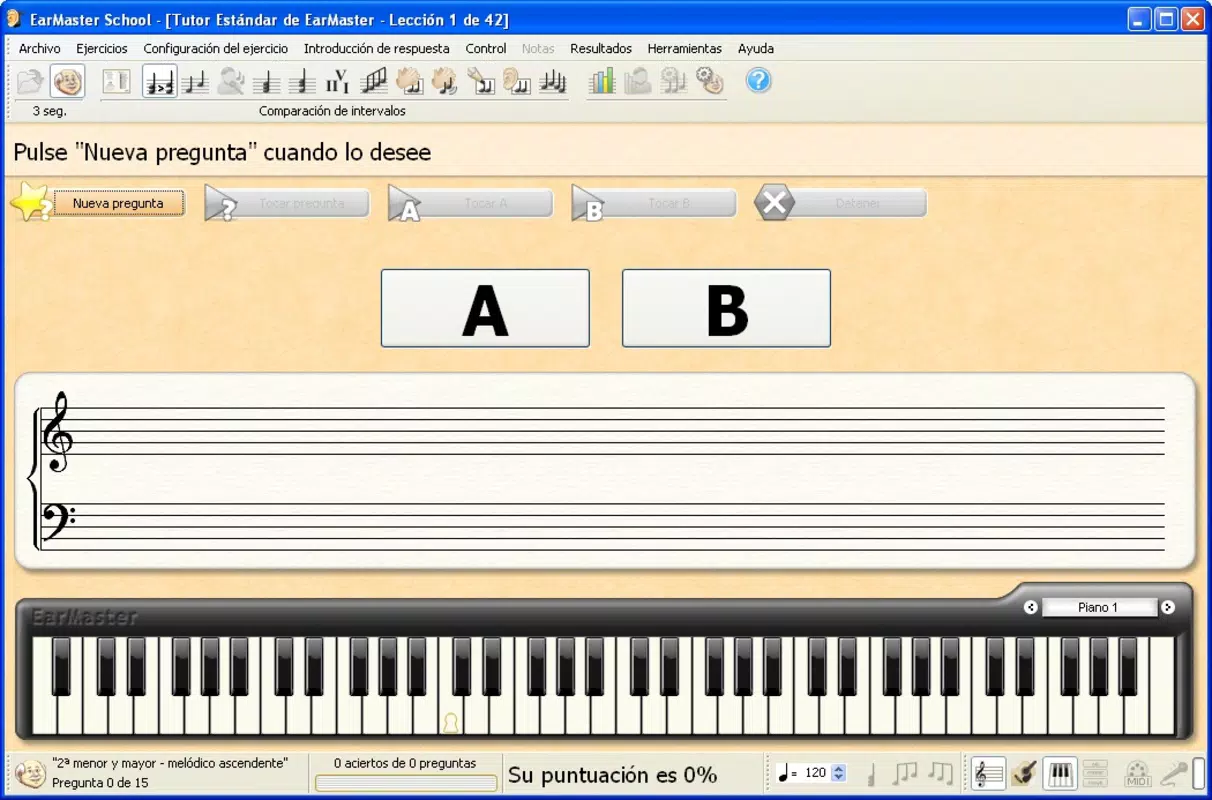The height and width of the screenshot is (800, 1212).
Task: Open the Control menu
Action: (486, 48)
